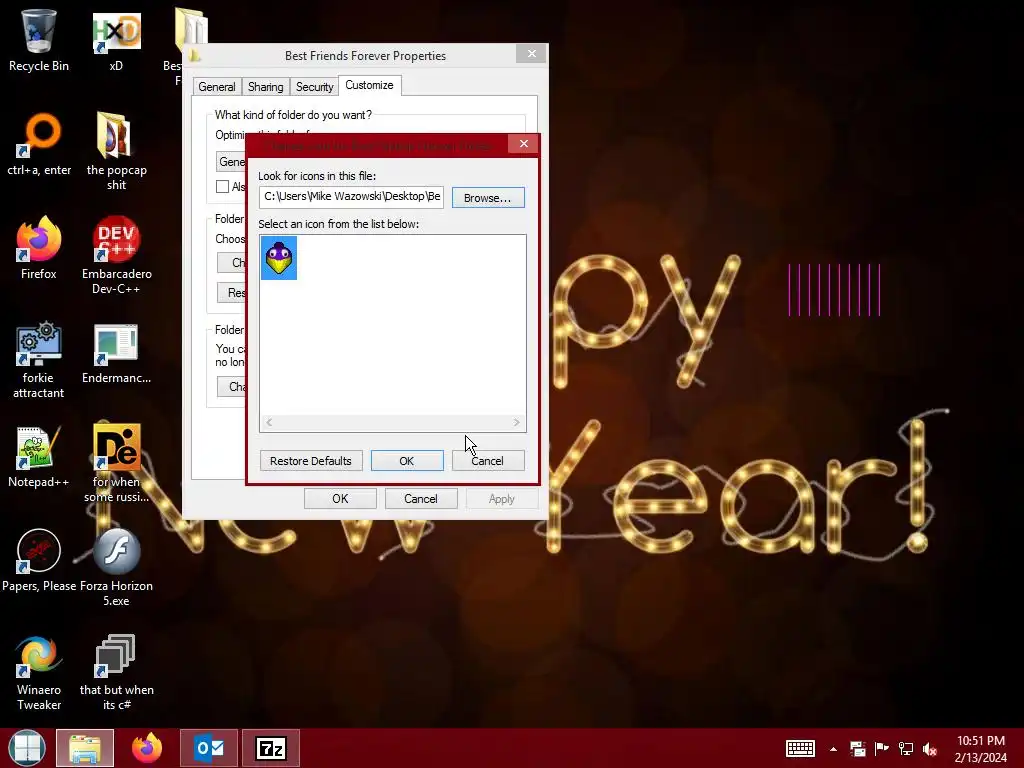Select the purple bird icon in the list
Viewport: 1024px width, 768px height.
coord(279,258)
